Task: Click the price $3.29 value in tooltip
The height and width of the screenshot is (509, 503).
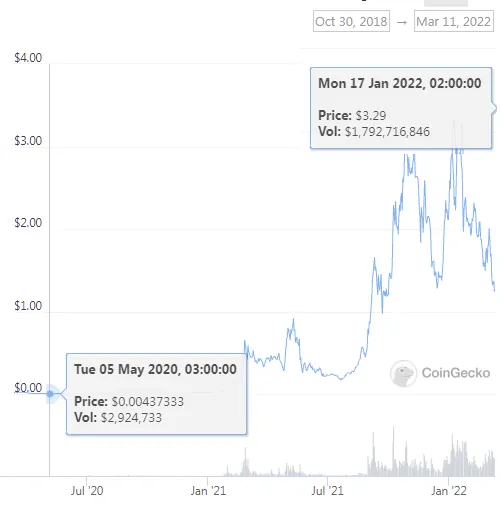Action: 371,116
